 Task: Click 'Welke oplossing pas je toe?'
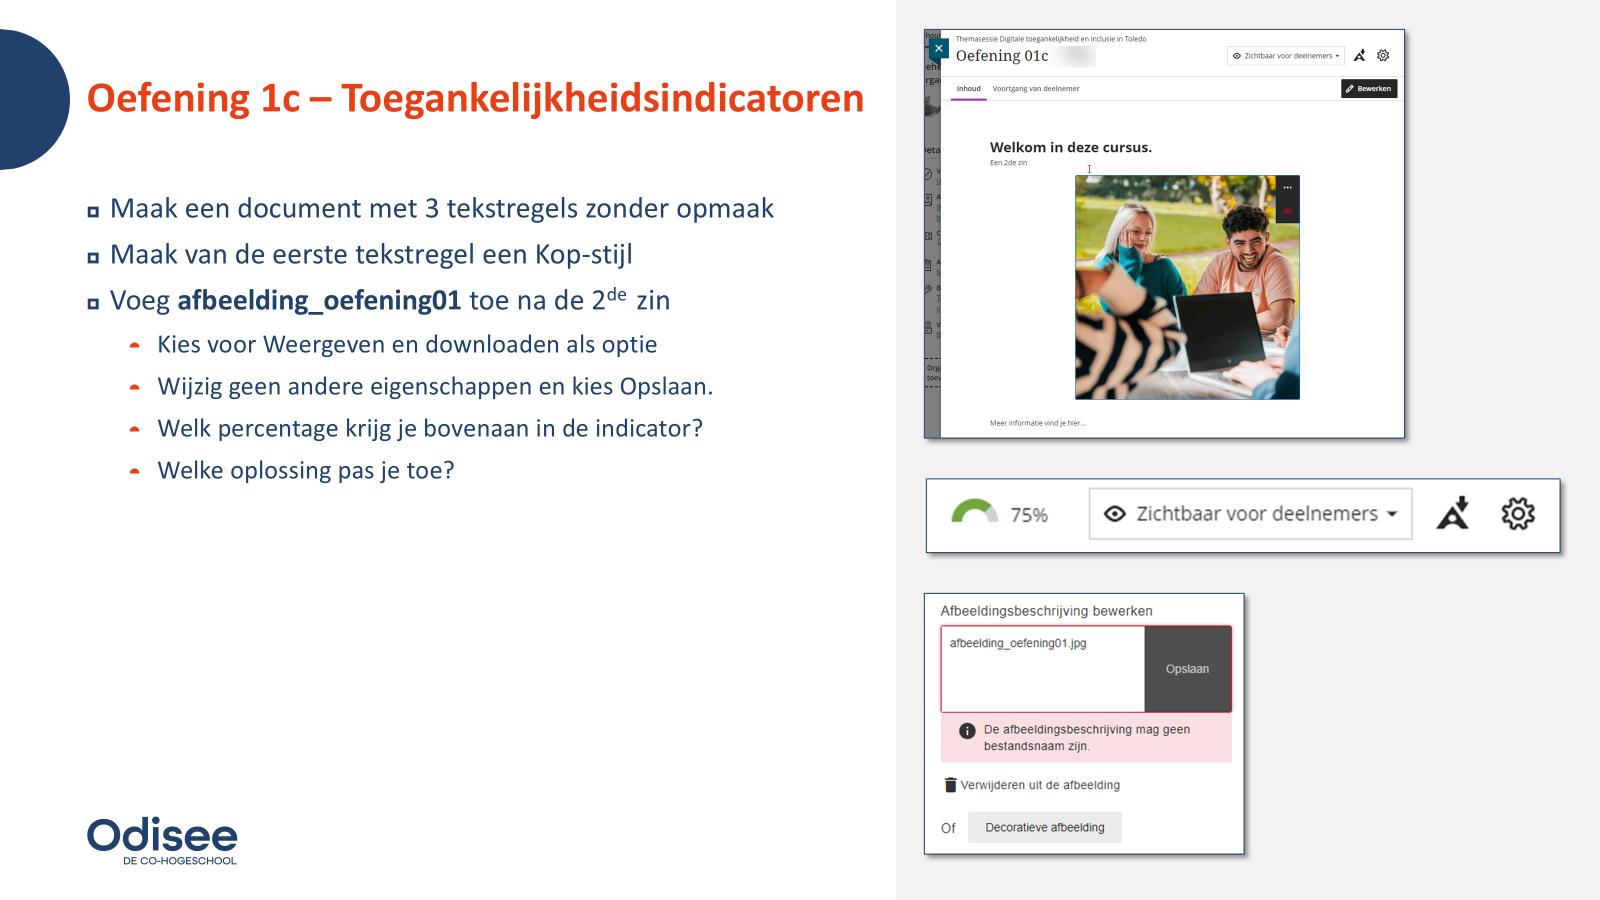click(306, 470)
